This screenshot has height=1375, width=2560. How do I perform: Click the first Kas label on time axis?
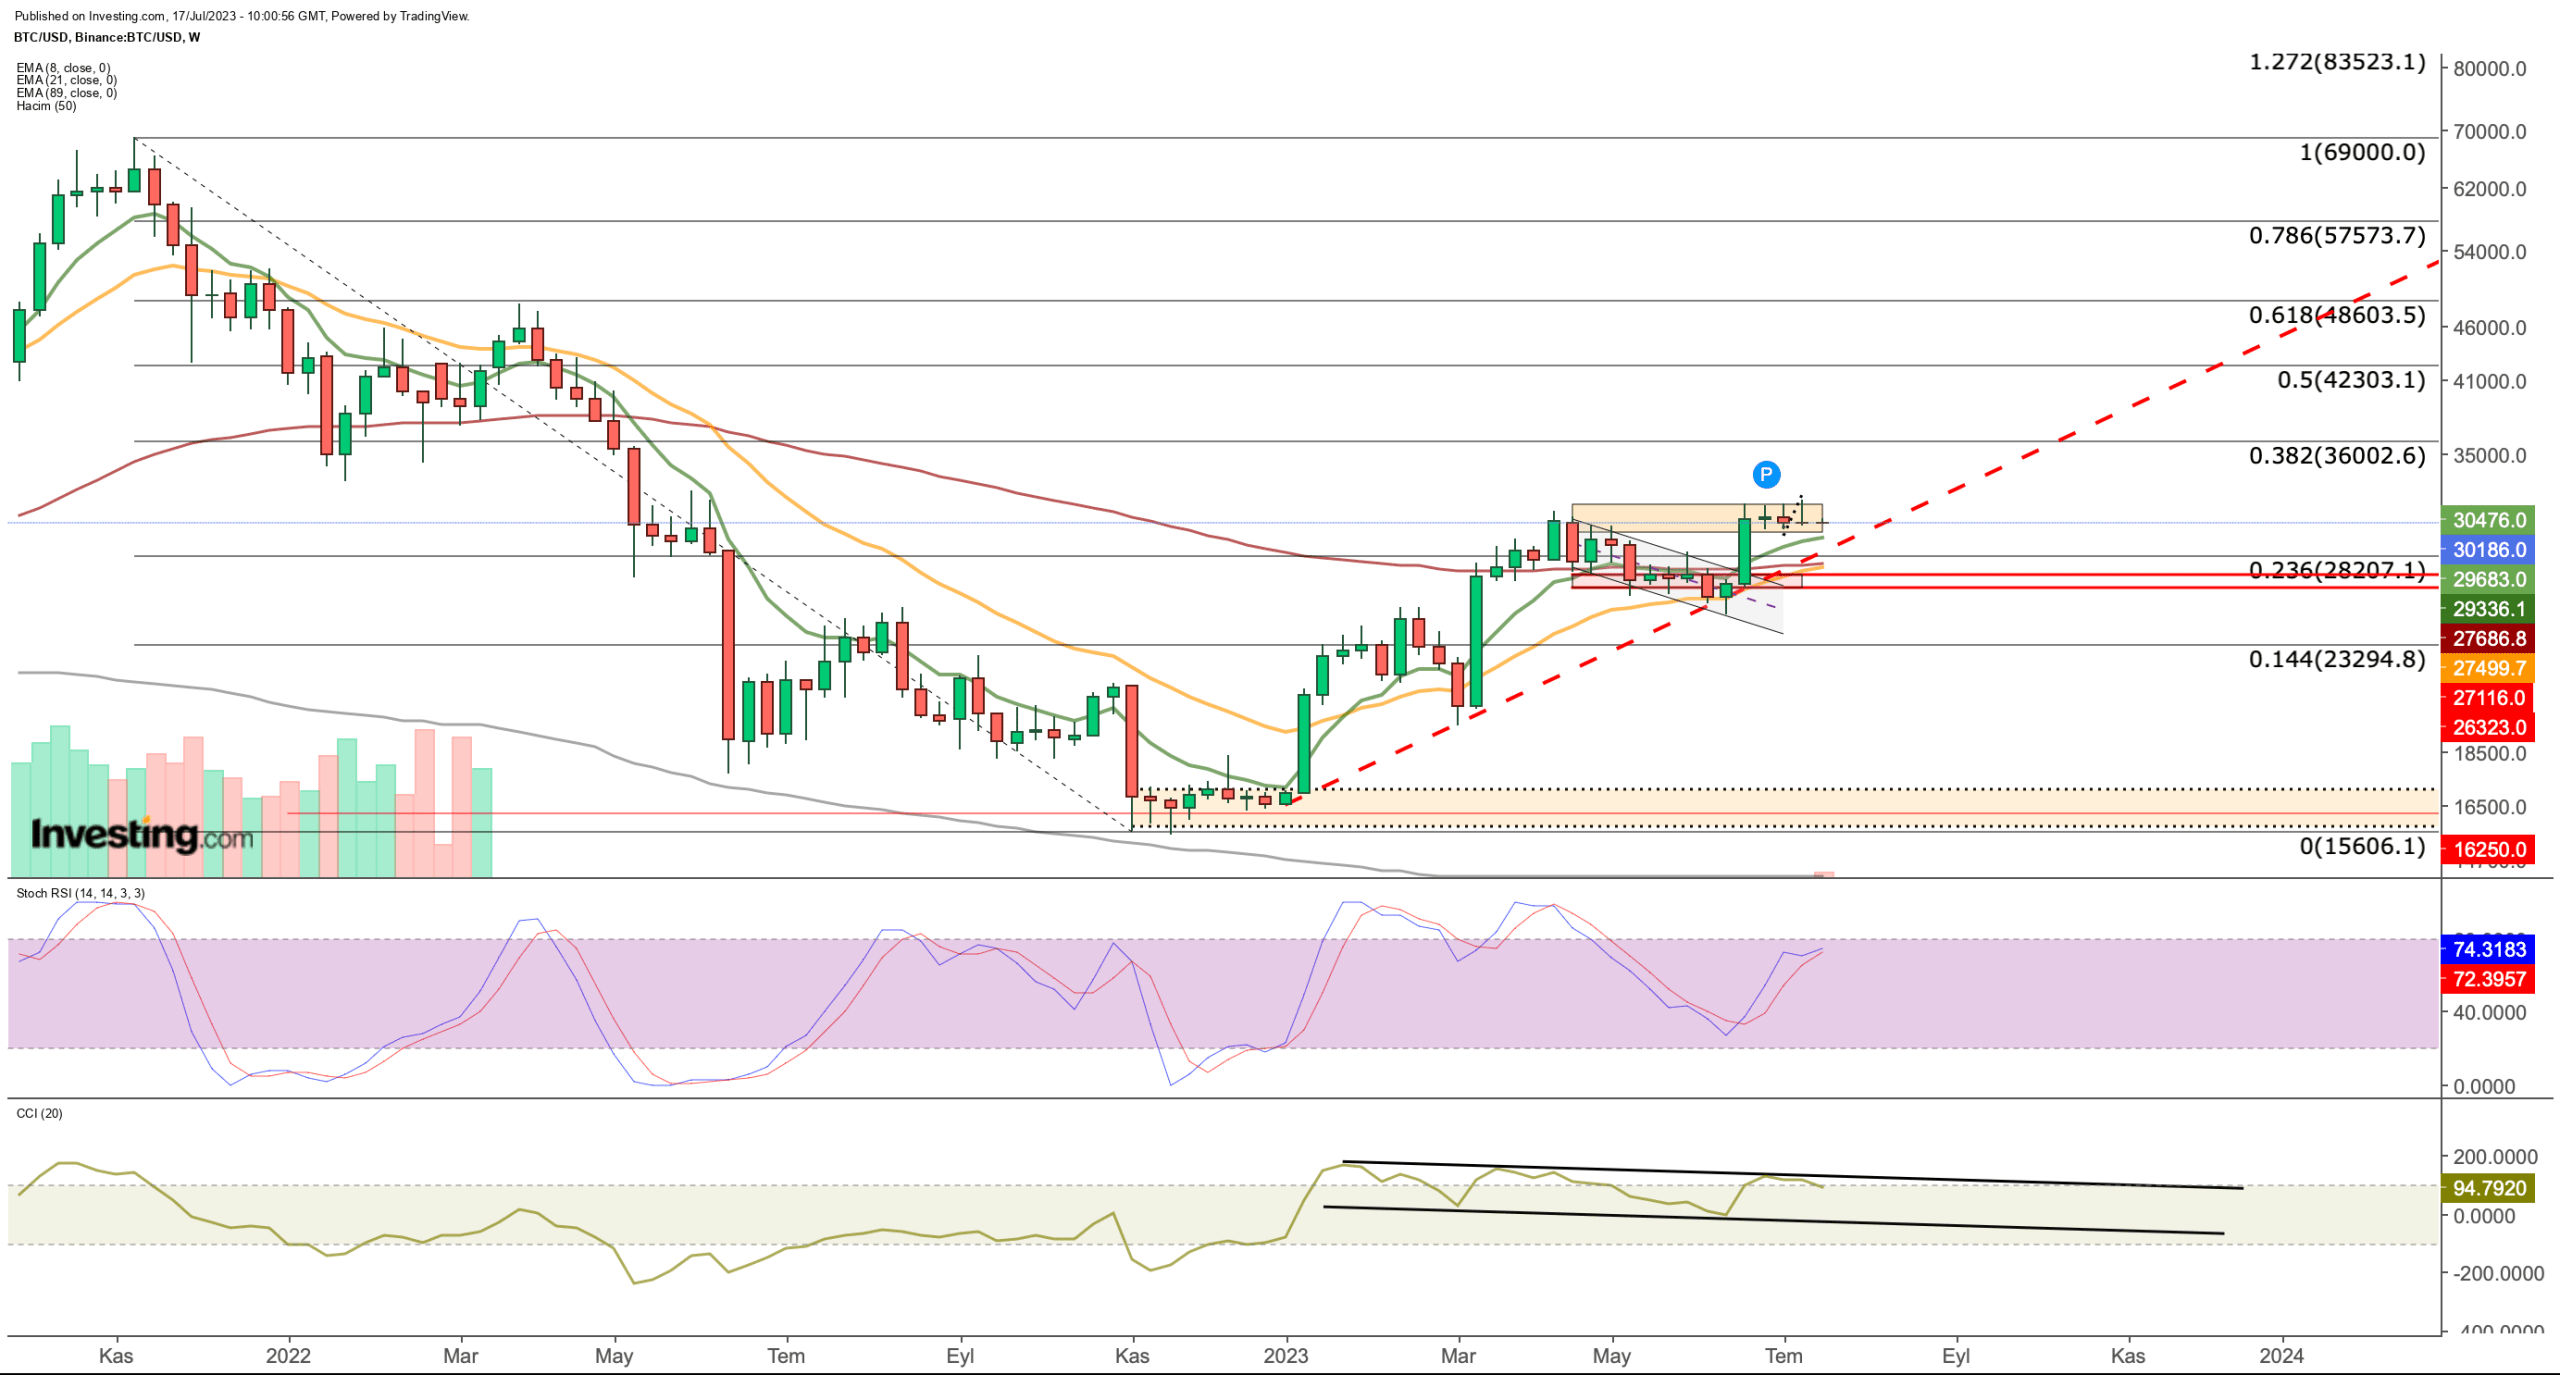pos(116,1356)
